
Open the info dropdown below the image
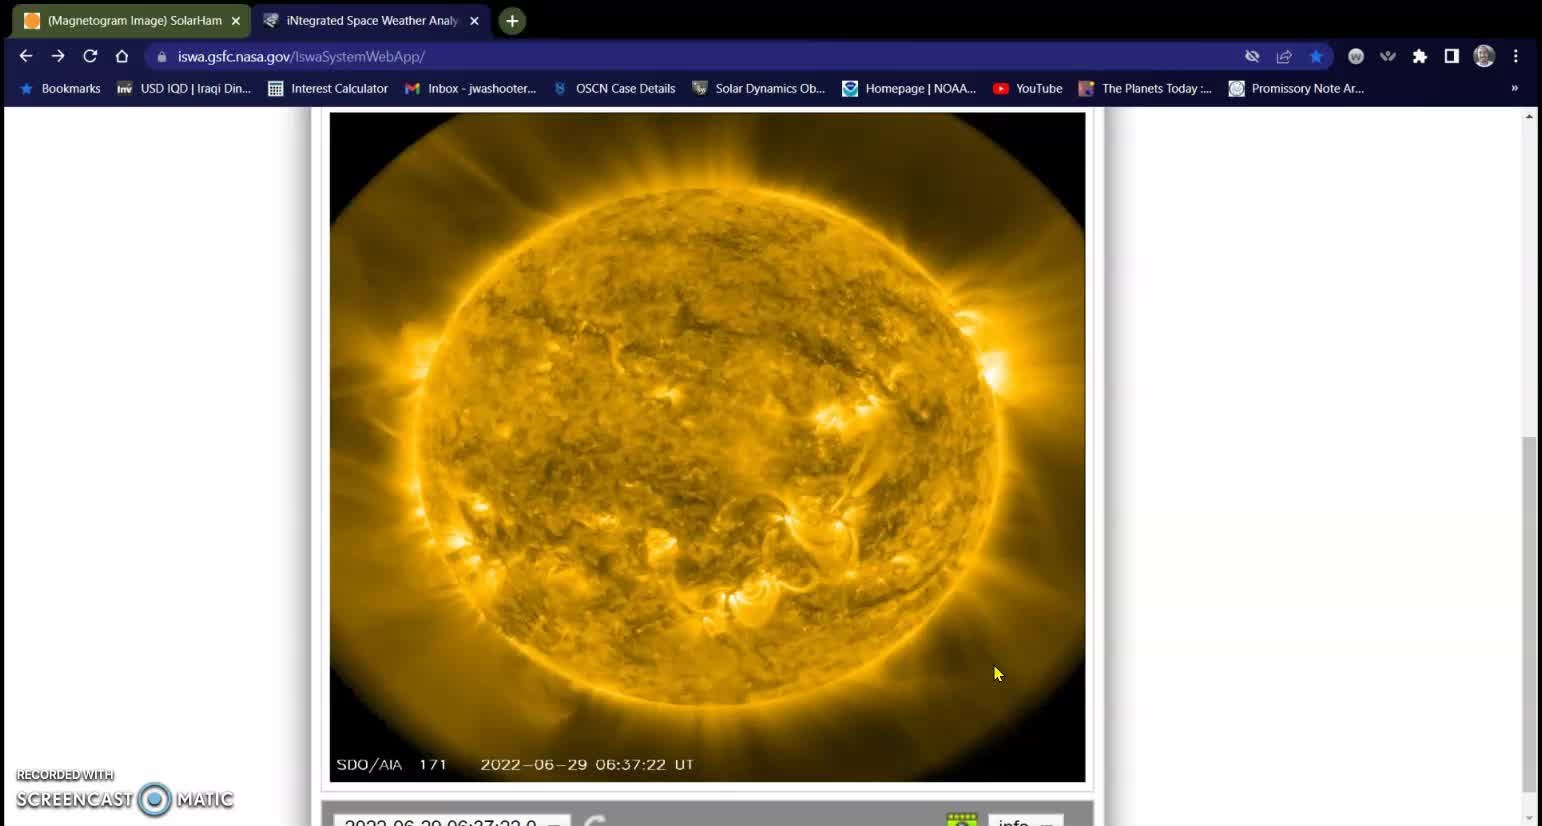tap(1025, 821)
